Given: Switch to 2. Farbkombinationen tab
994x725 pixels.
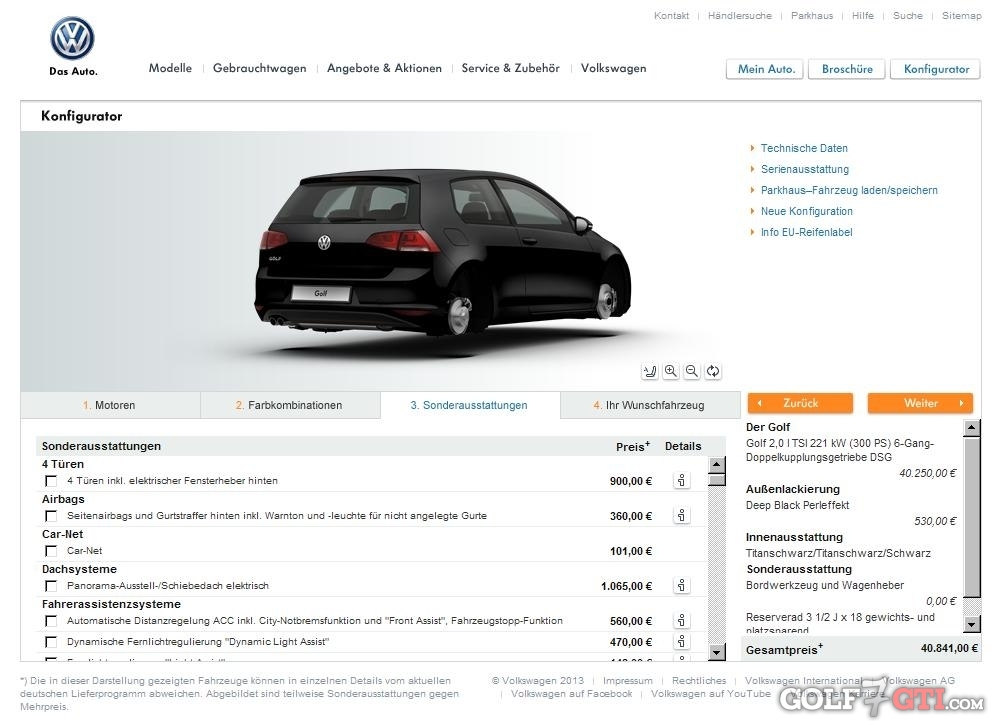Looking at the screenshot, I should pos(290,405).
